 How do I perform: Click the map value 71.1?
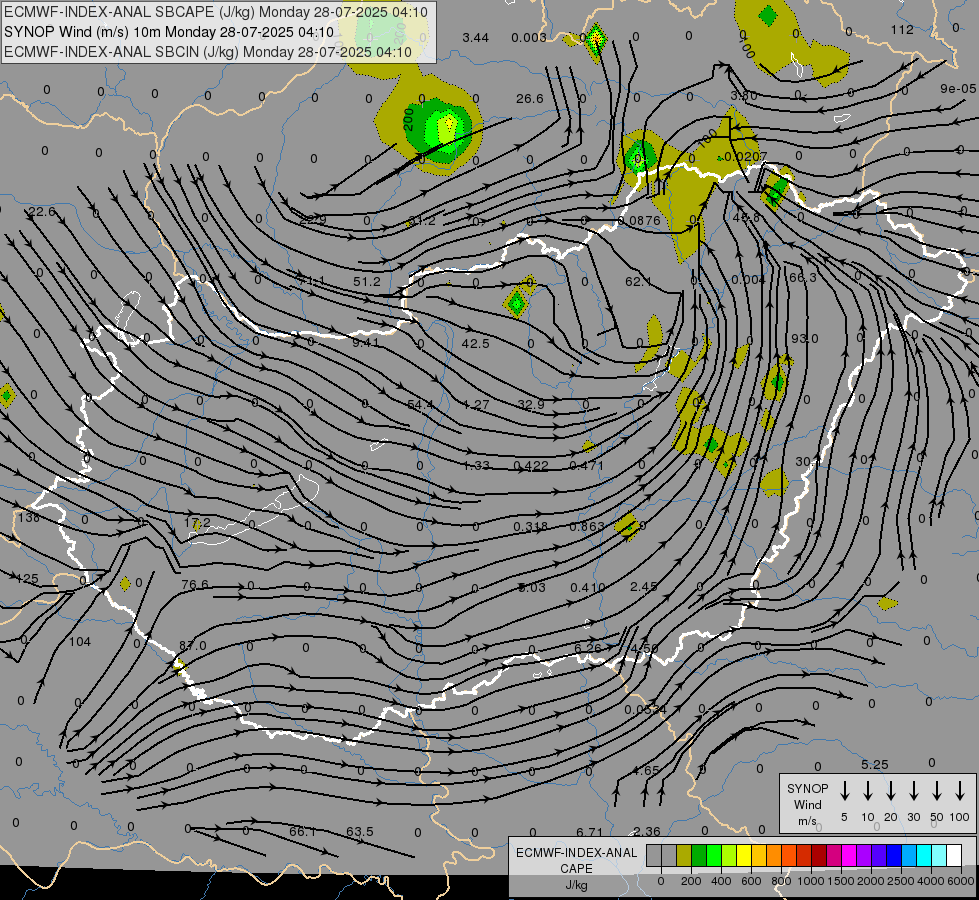[310, 281]
